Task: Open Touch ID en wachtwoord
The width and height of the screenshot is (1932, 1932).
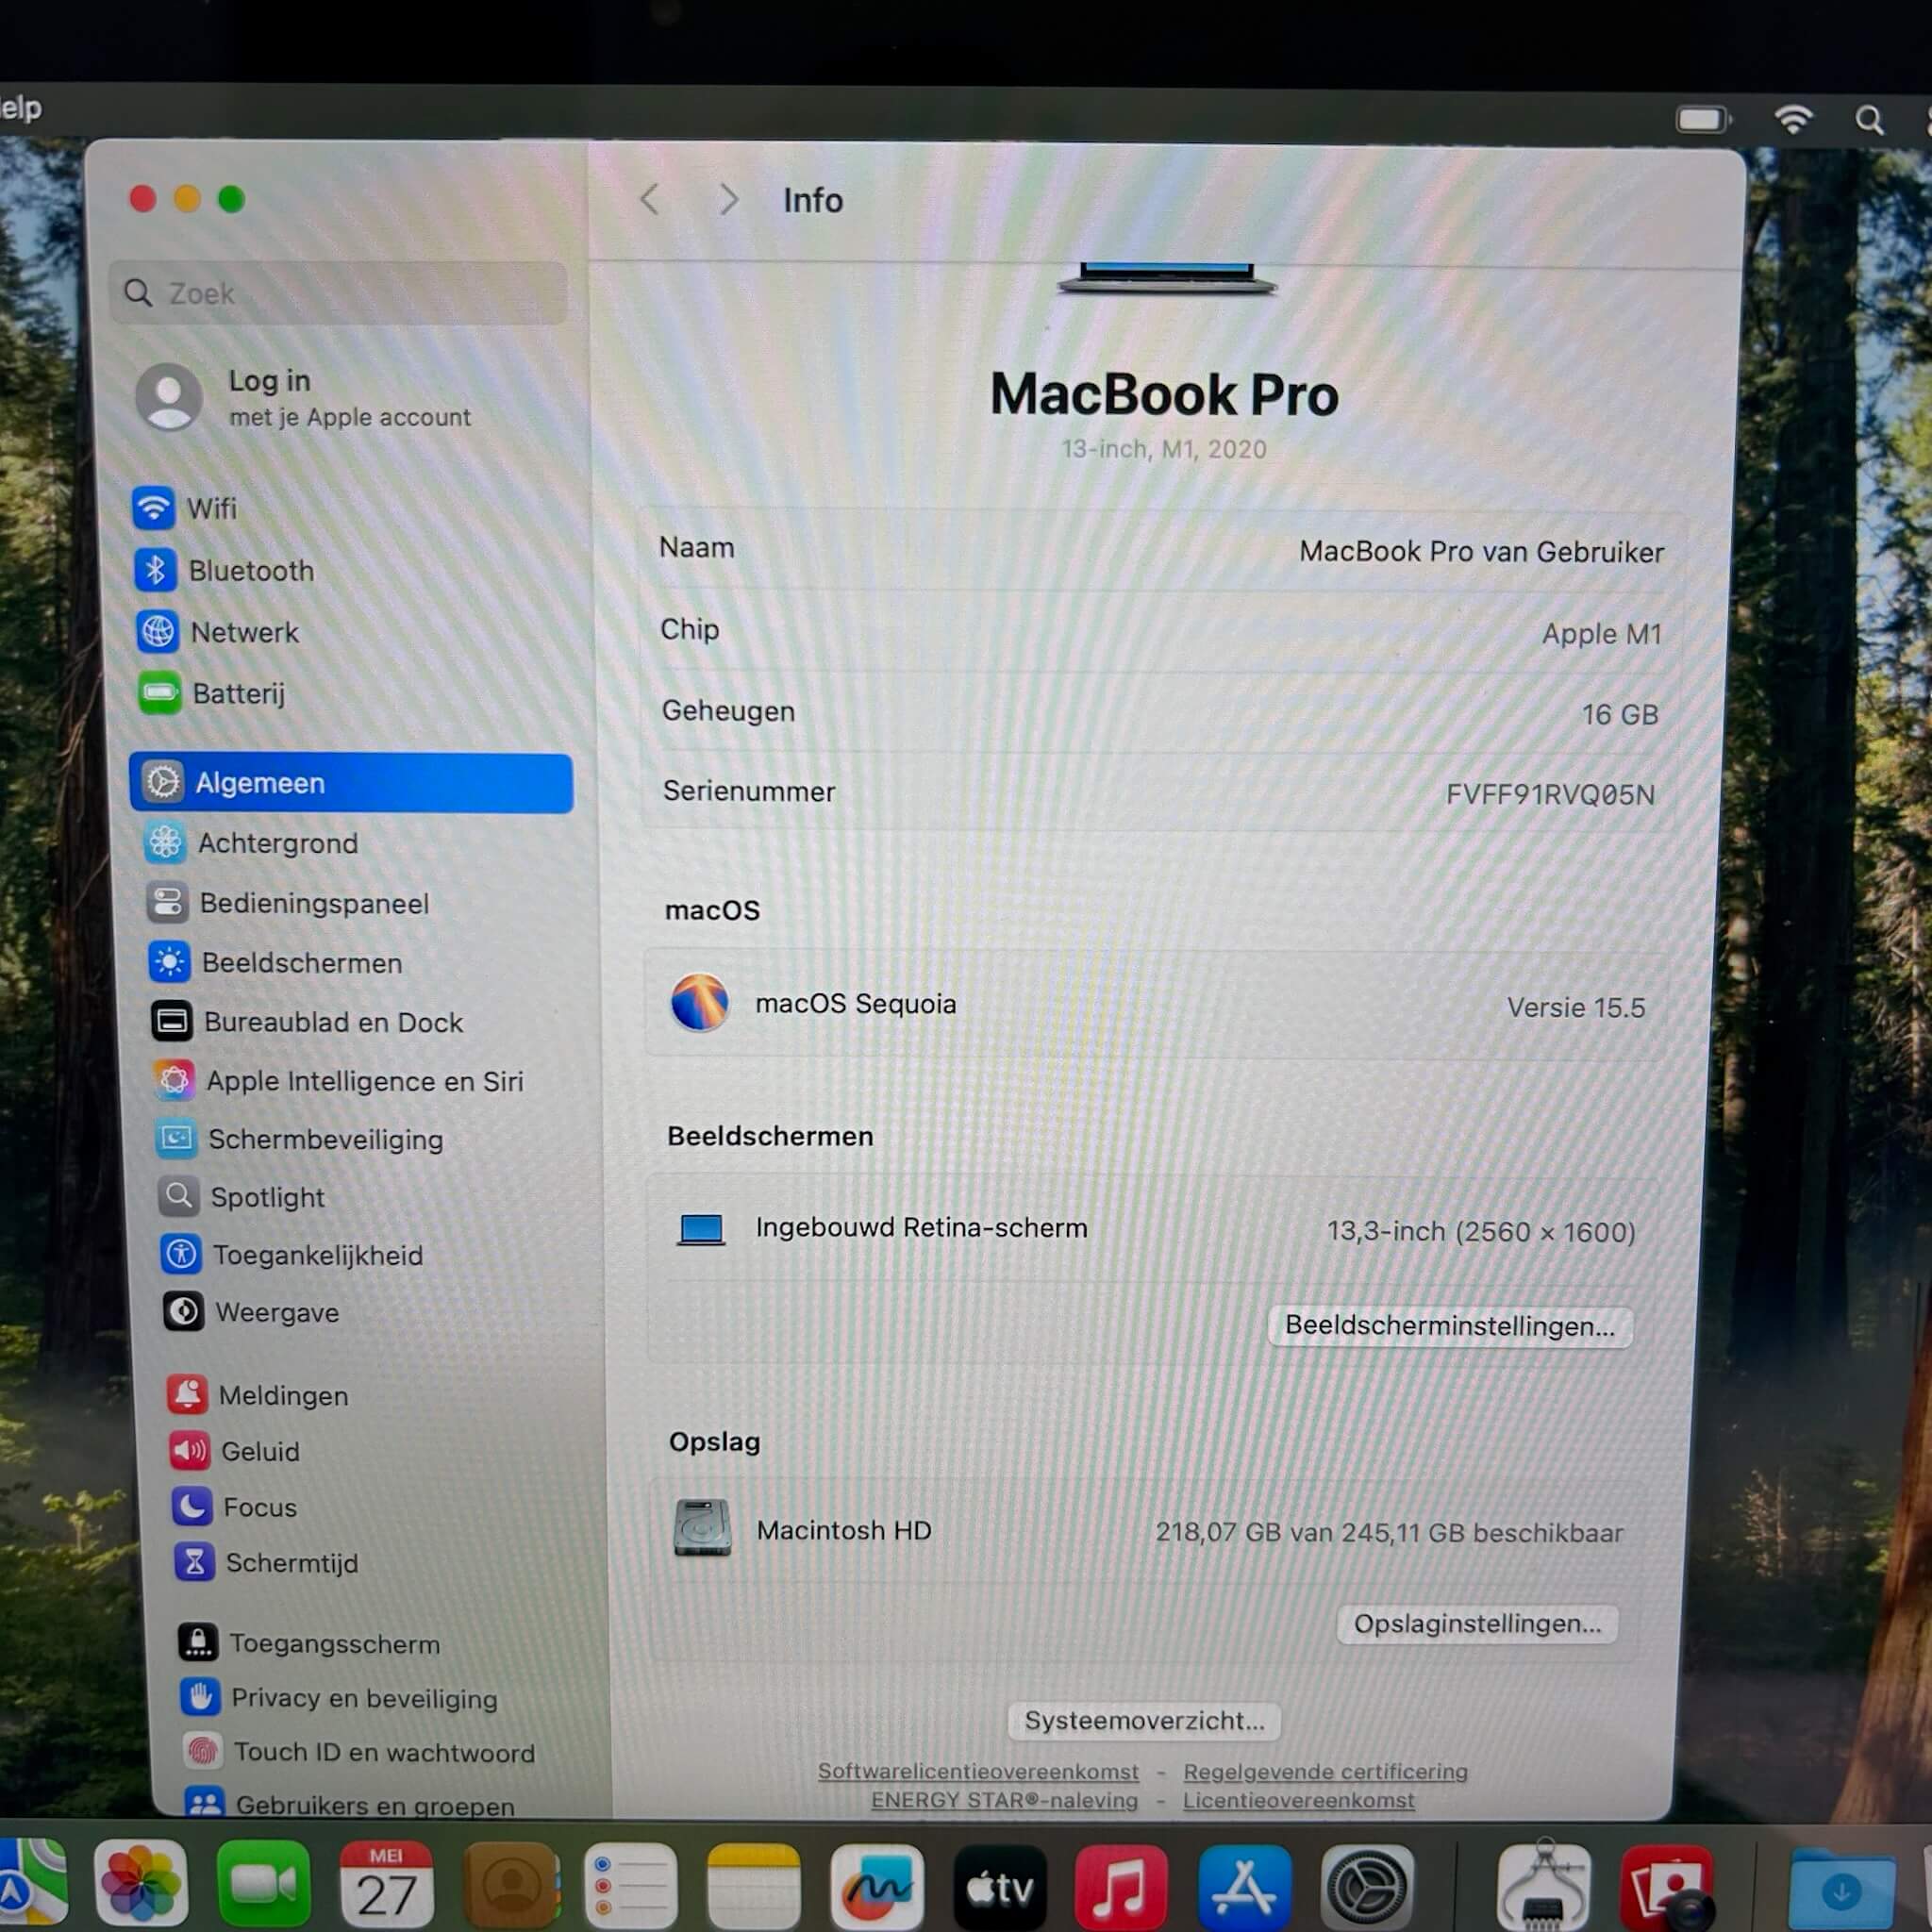Action: click(x=360, y=1752)
